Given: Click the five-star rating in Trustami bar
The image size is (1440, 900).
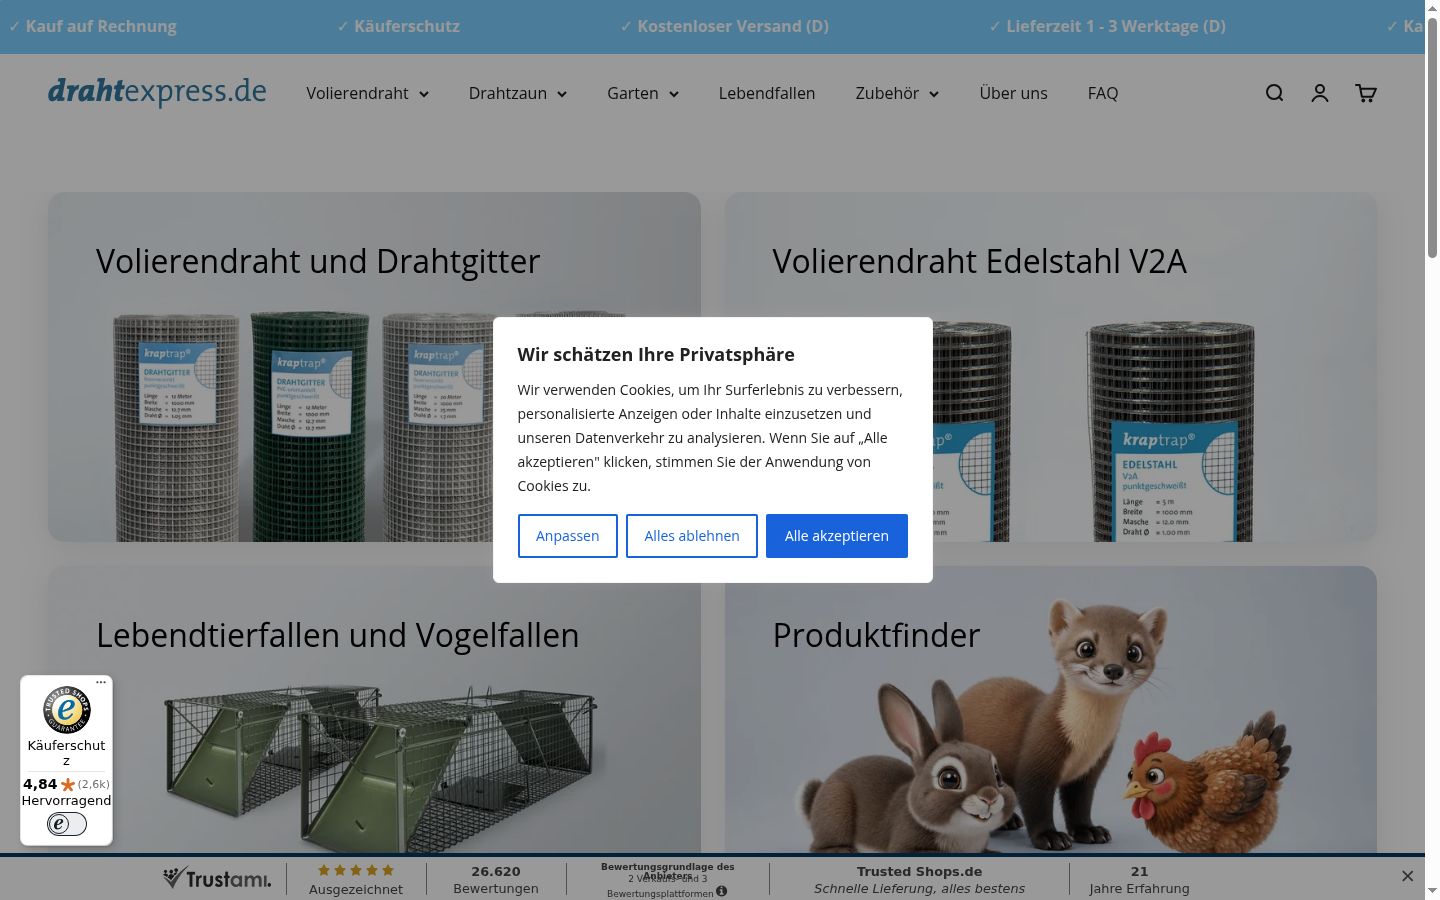Looking at the screenshot, I should point(356,870).
